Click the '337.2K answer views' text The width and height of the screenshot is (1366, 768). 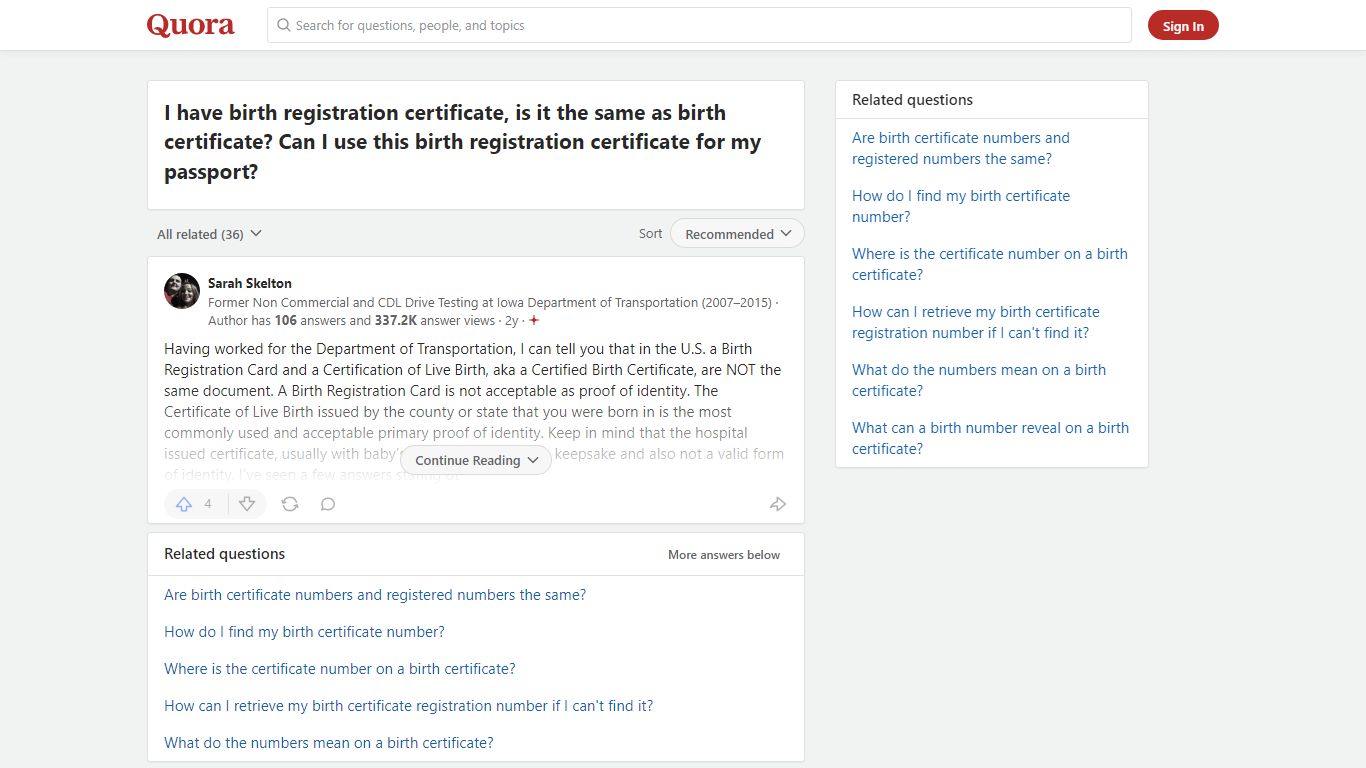[x=435, y=321]
